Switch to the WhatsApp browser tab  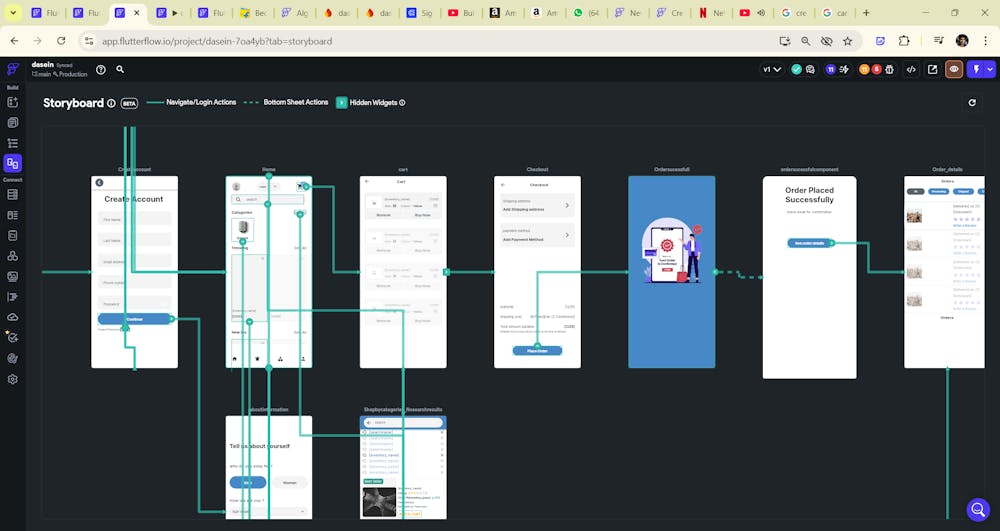point(586,13)
